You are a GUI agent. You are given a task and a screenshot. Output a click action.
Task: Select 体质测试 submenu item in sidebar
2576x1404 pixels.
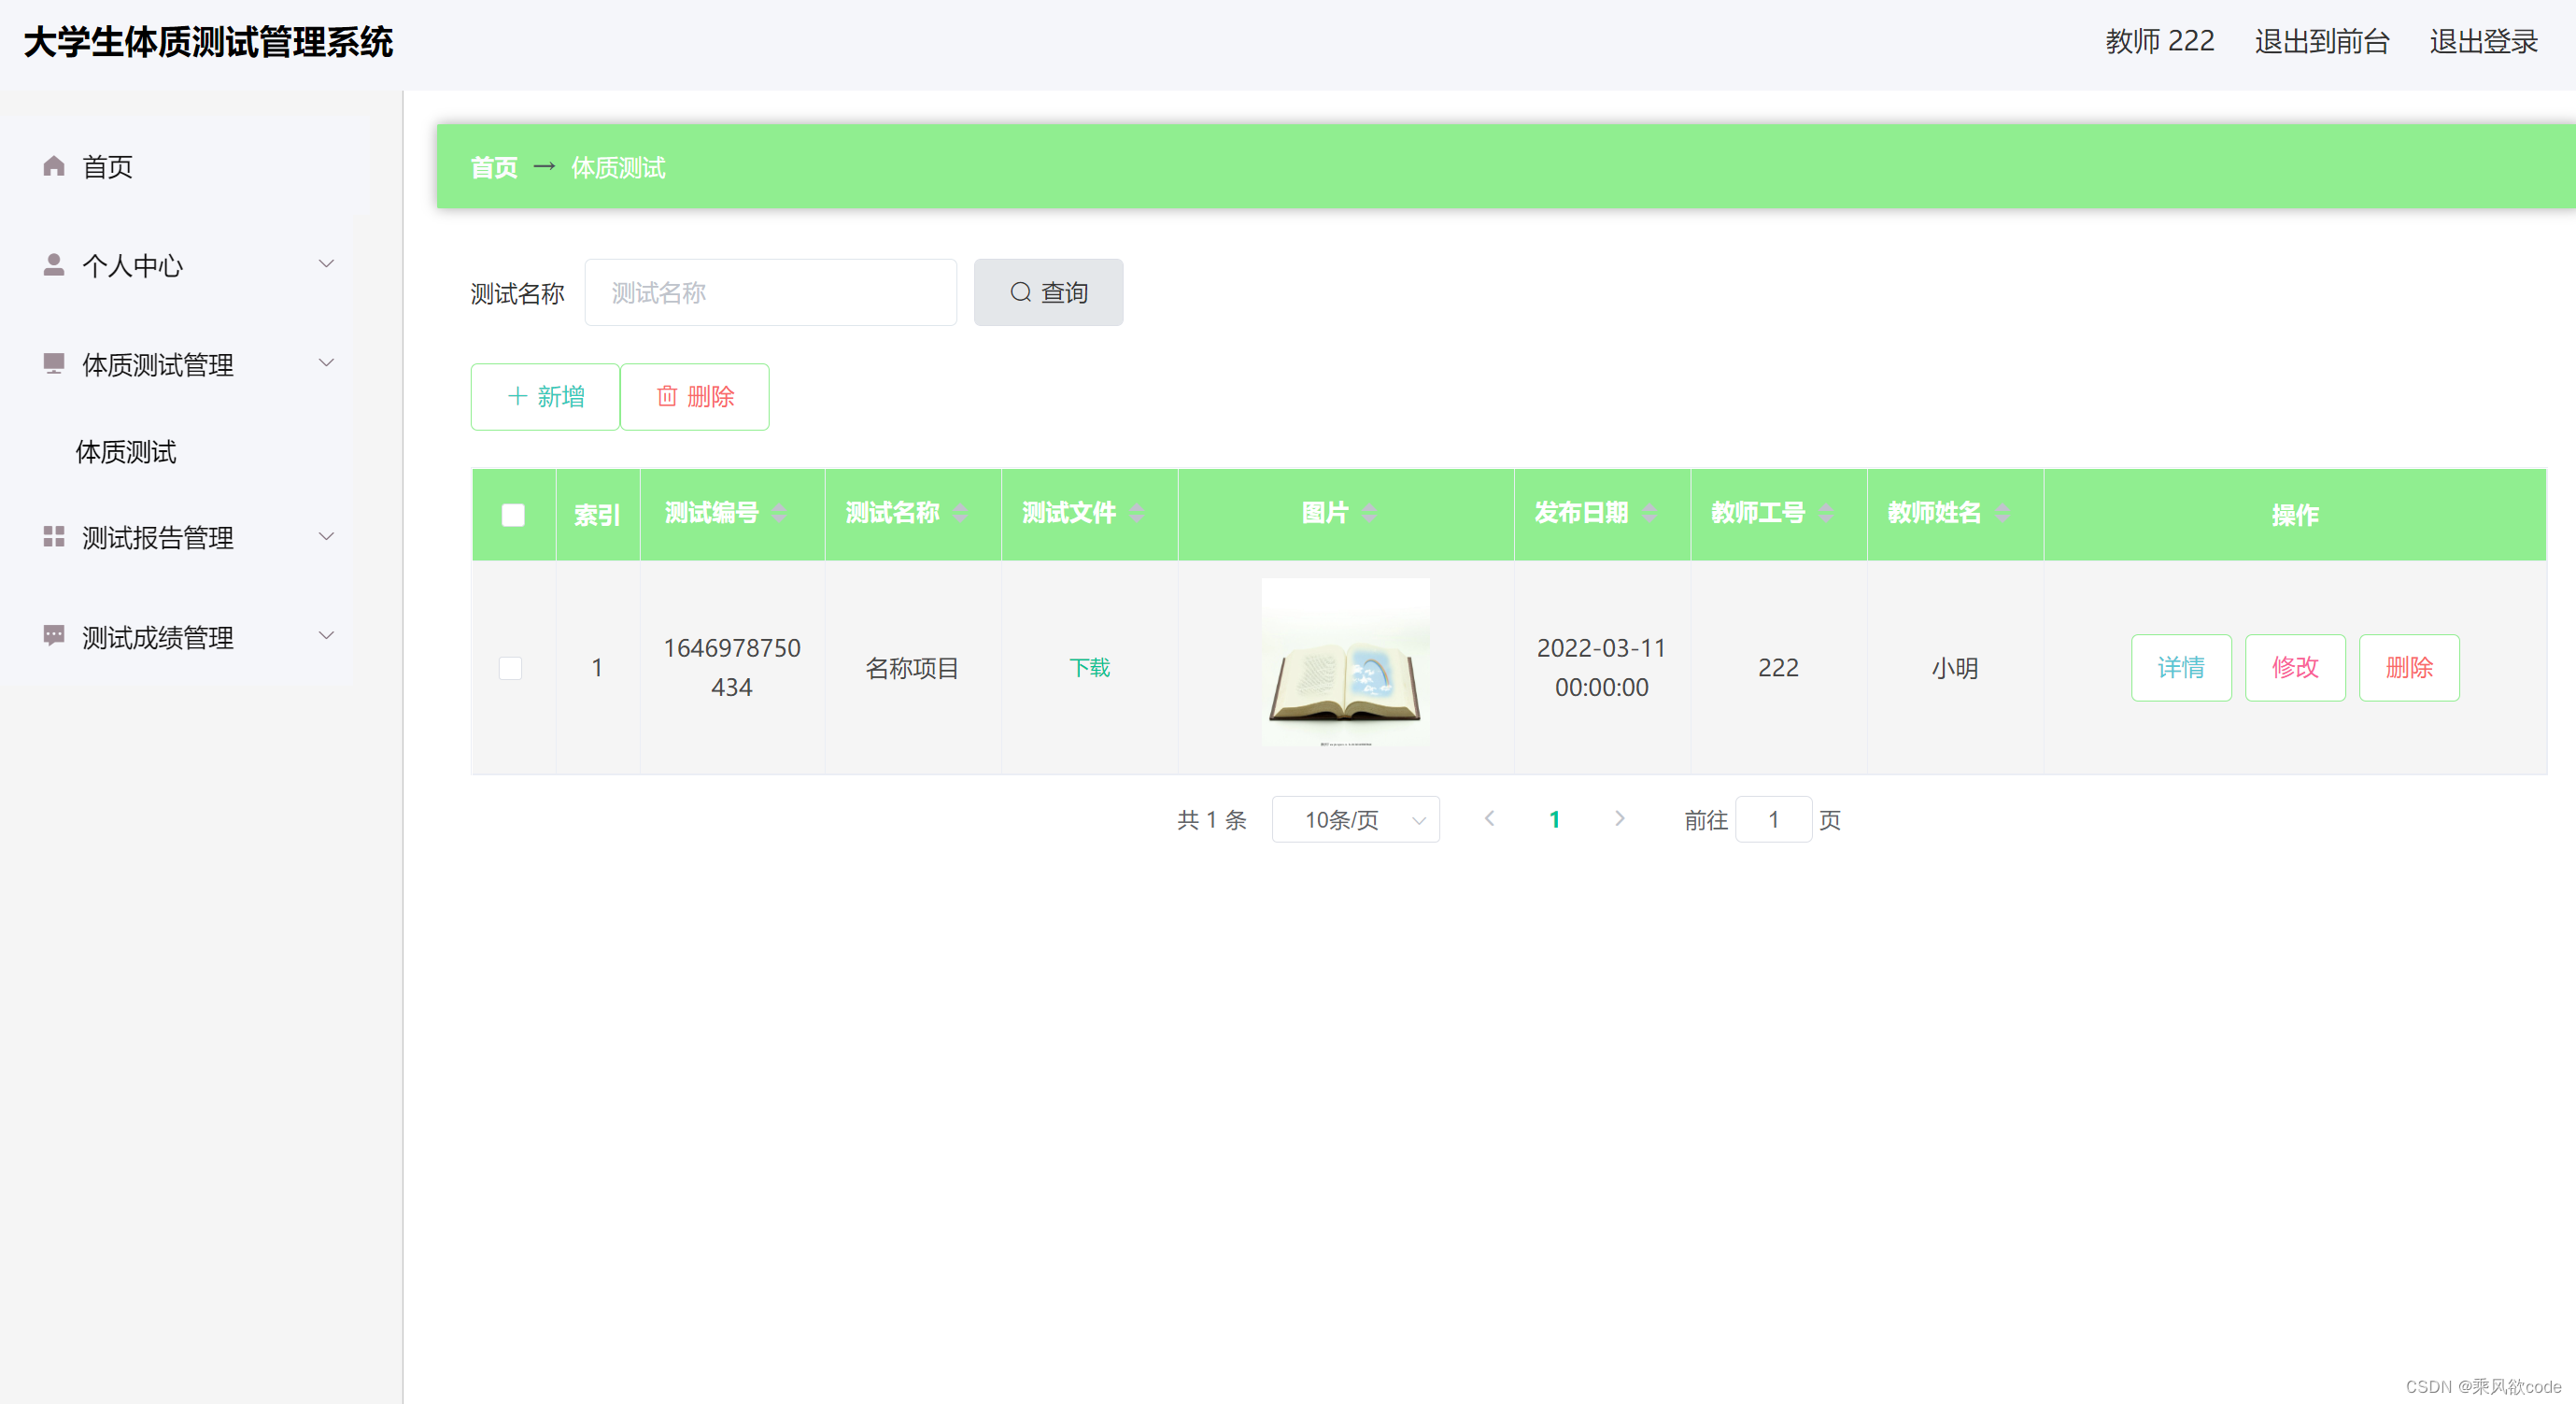[x=126, y=452]
